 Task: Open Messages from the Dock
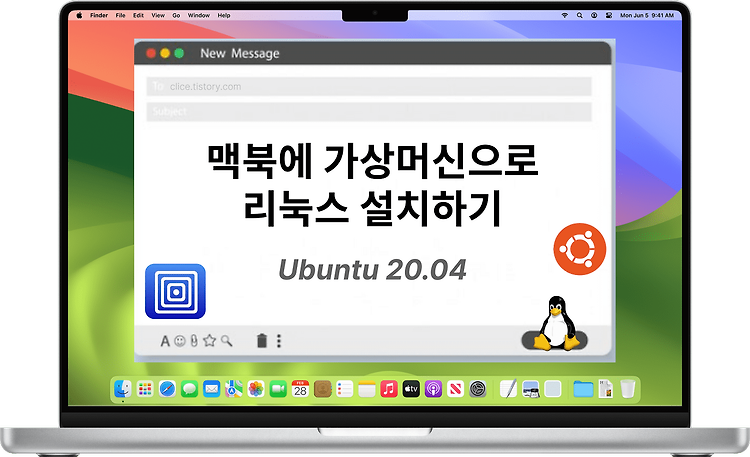pos(189,389)
